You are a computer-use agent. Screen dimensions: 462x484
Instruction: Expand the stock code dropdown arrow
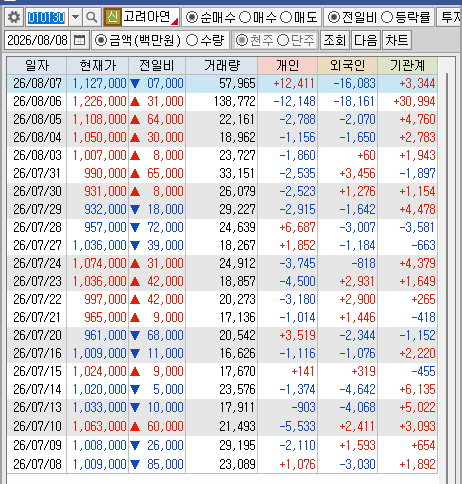[x=75, y=17]
